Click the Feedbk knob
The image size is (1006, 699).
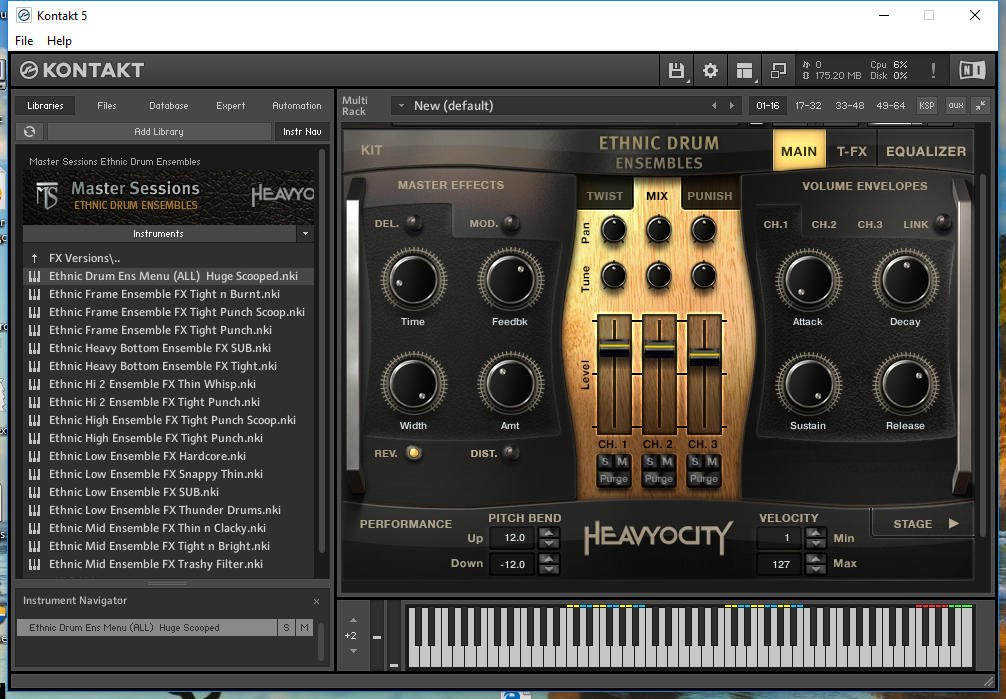[x=511, y=280]
